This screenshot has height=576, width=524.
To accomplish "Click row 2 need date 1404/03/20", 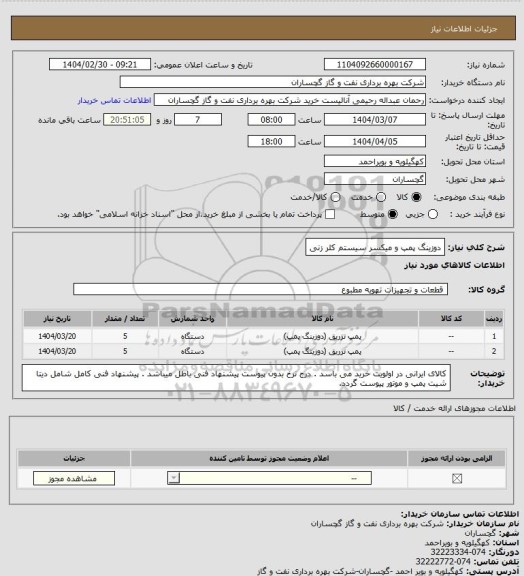I will click(57, 351).
